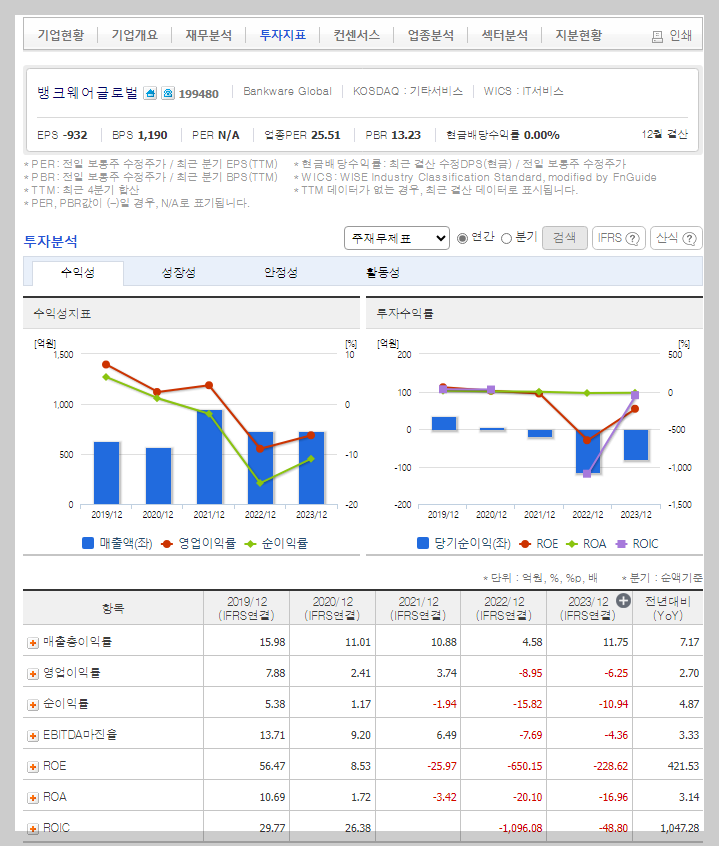Click the 산식 help button
The width and height of the screenshot is (719, 846).
[x=676, y=238]
